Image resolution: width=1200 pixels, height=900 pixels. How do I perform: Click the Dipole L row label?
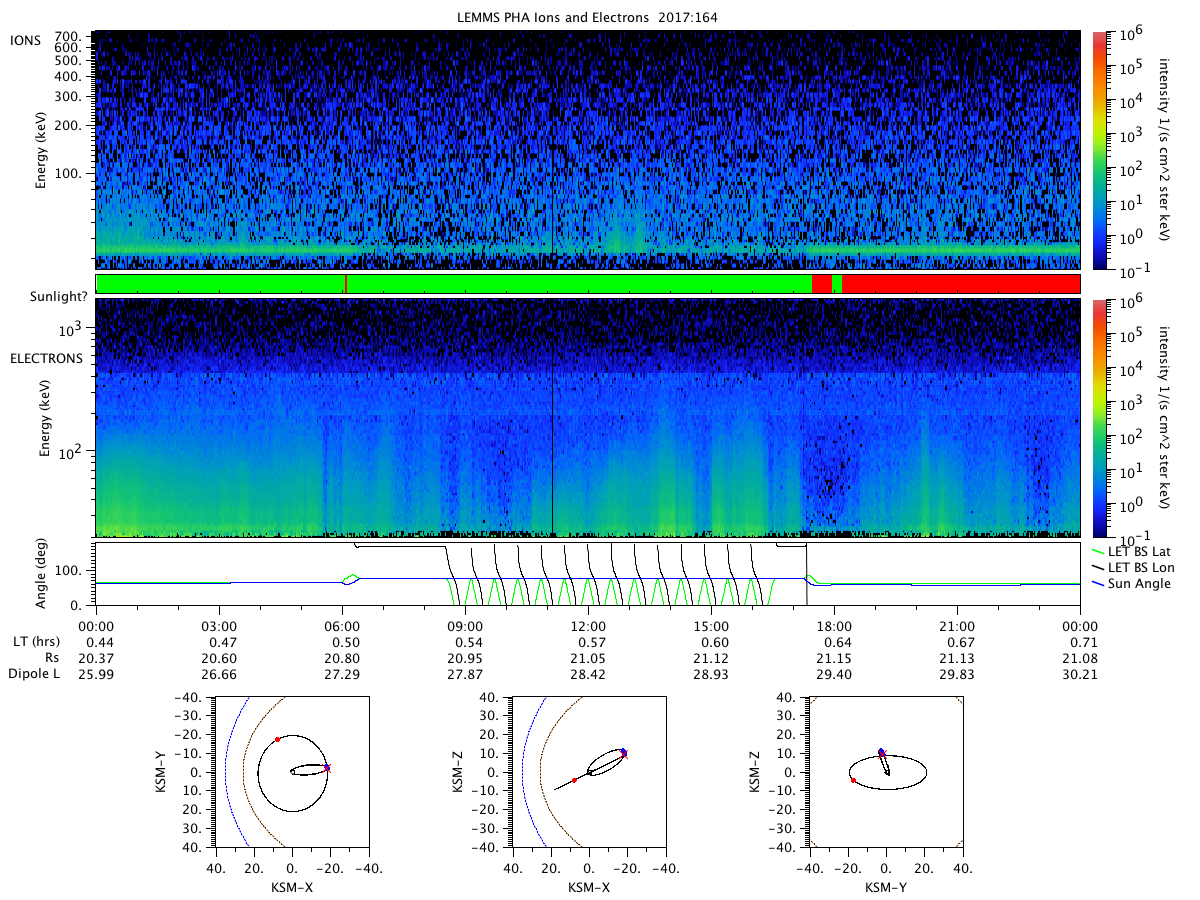tap(41, 675)
